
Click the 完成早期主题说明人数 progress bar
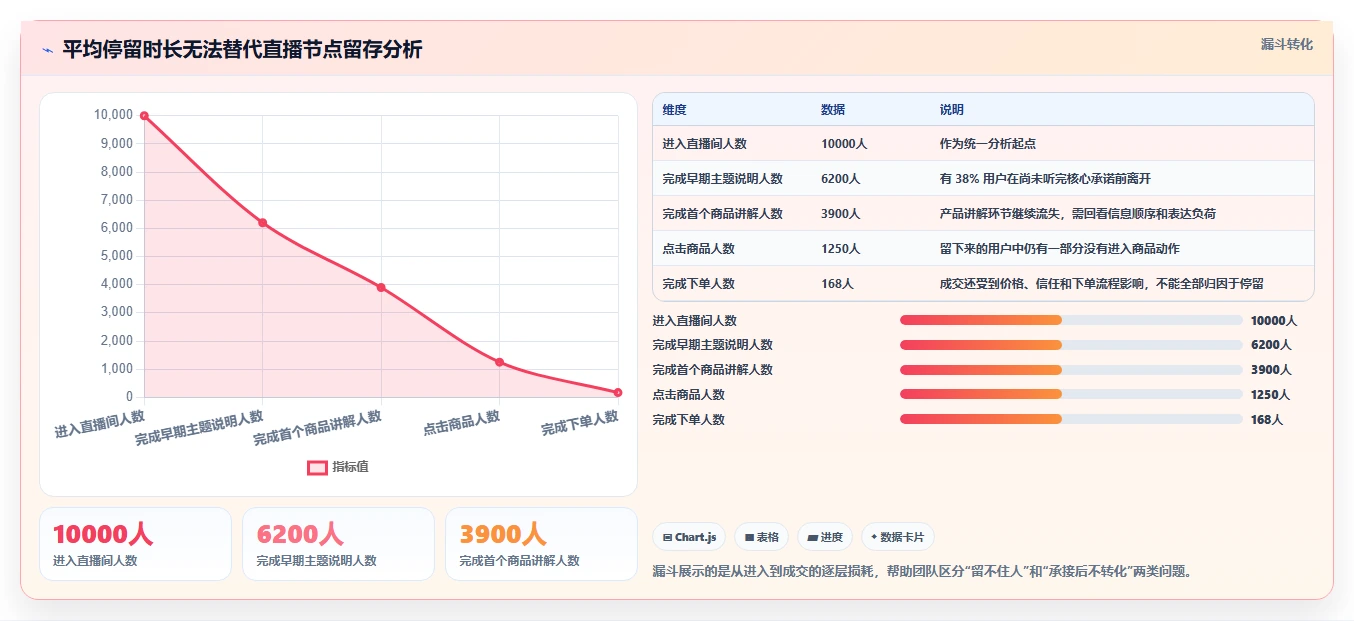point(1071,345)
